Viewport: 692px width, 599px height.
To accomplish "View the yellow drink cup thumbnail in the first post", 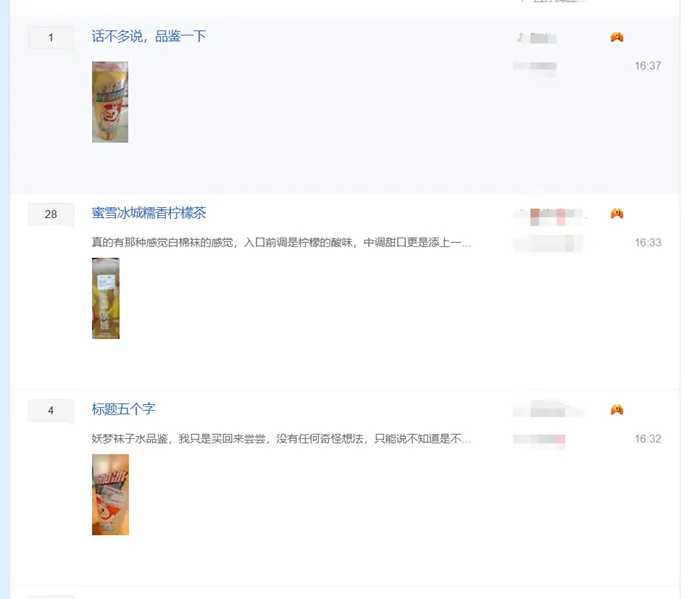I will click(x=110, y=102).
